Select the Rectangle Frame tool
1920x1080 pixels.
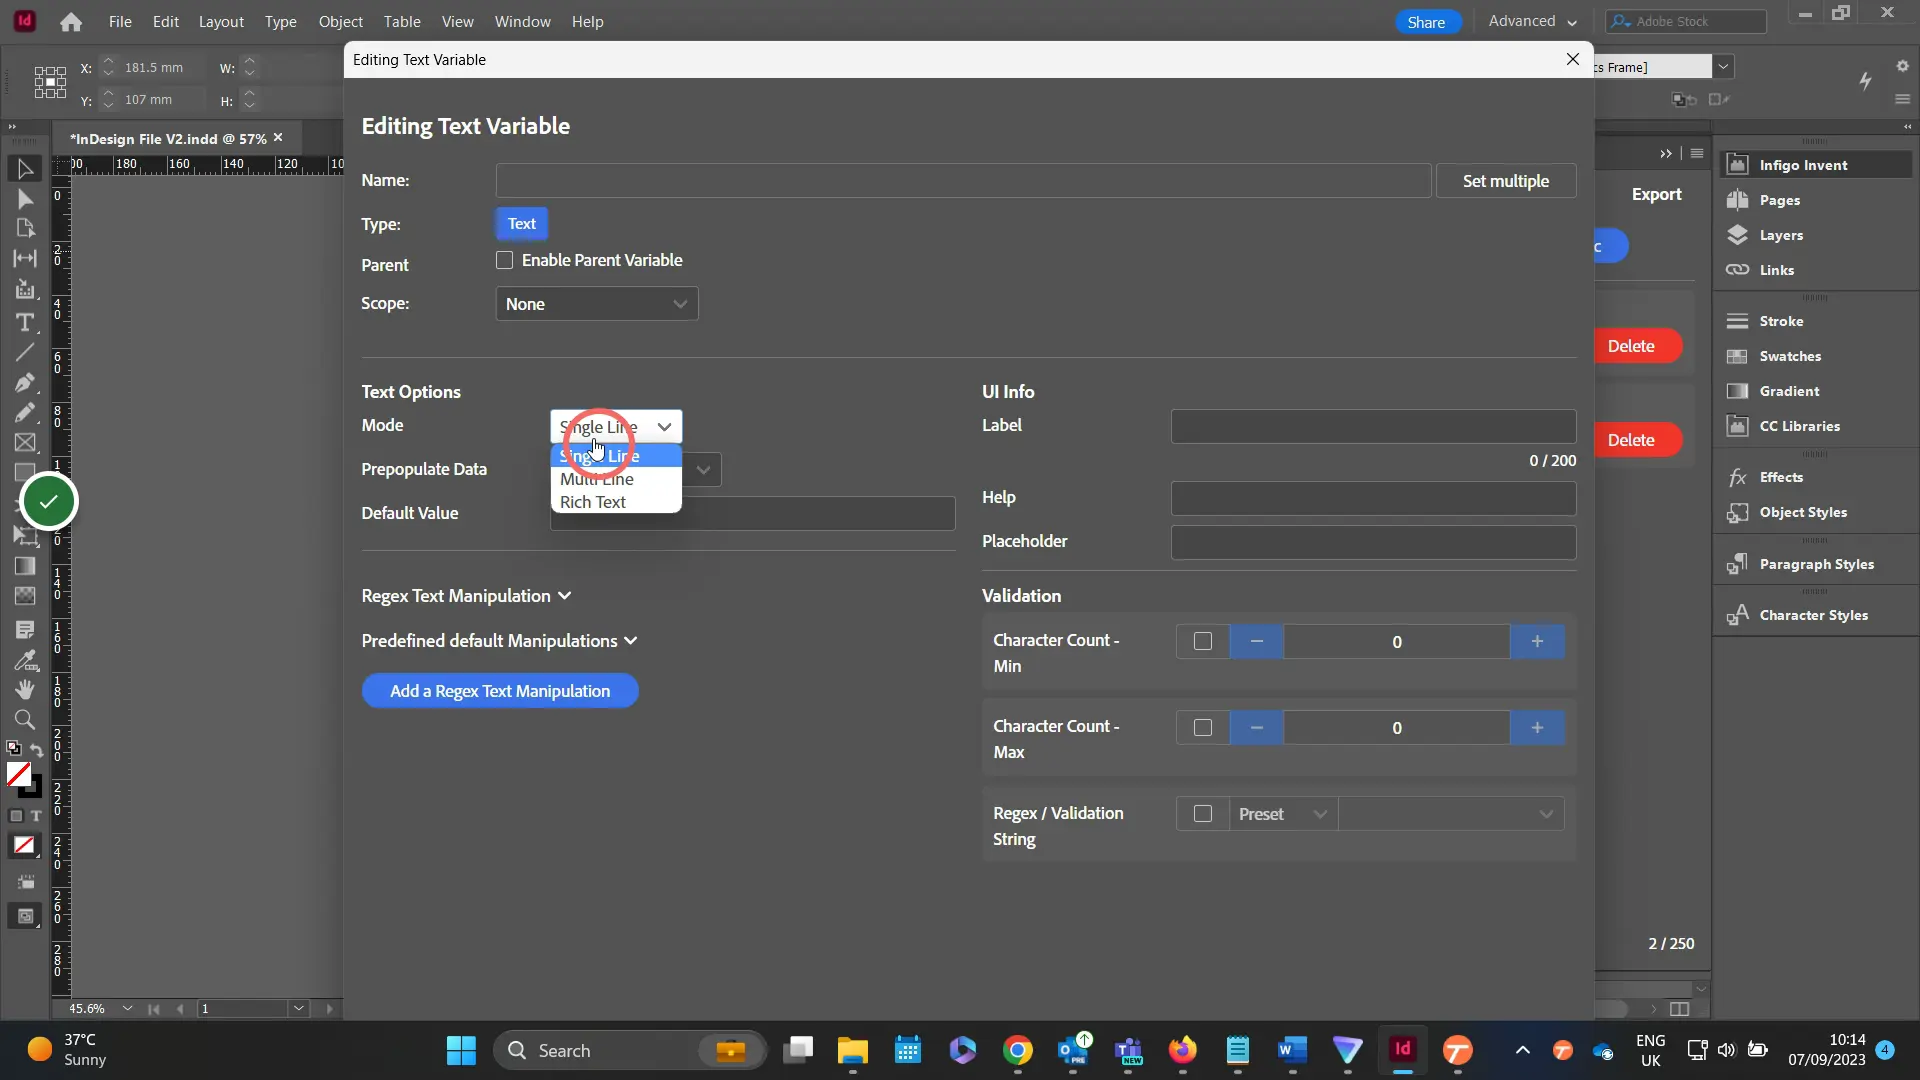tap(25, 443)
